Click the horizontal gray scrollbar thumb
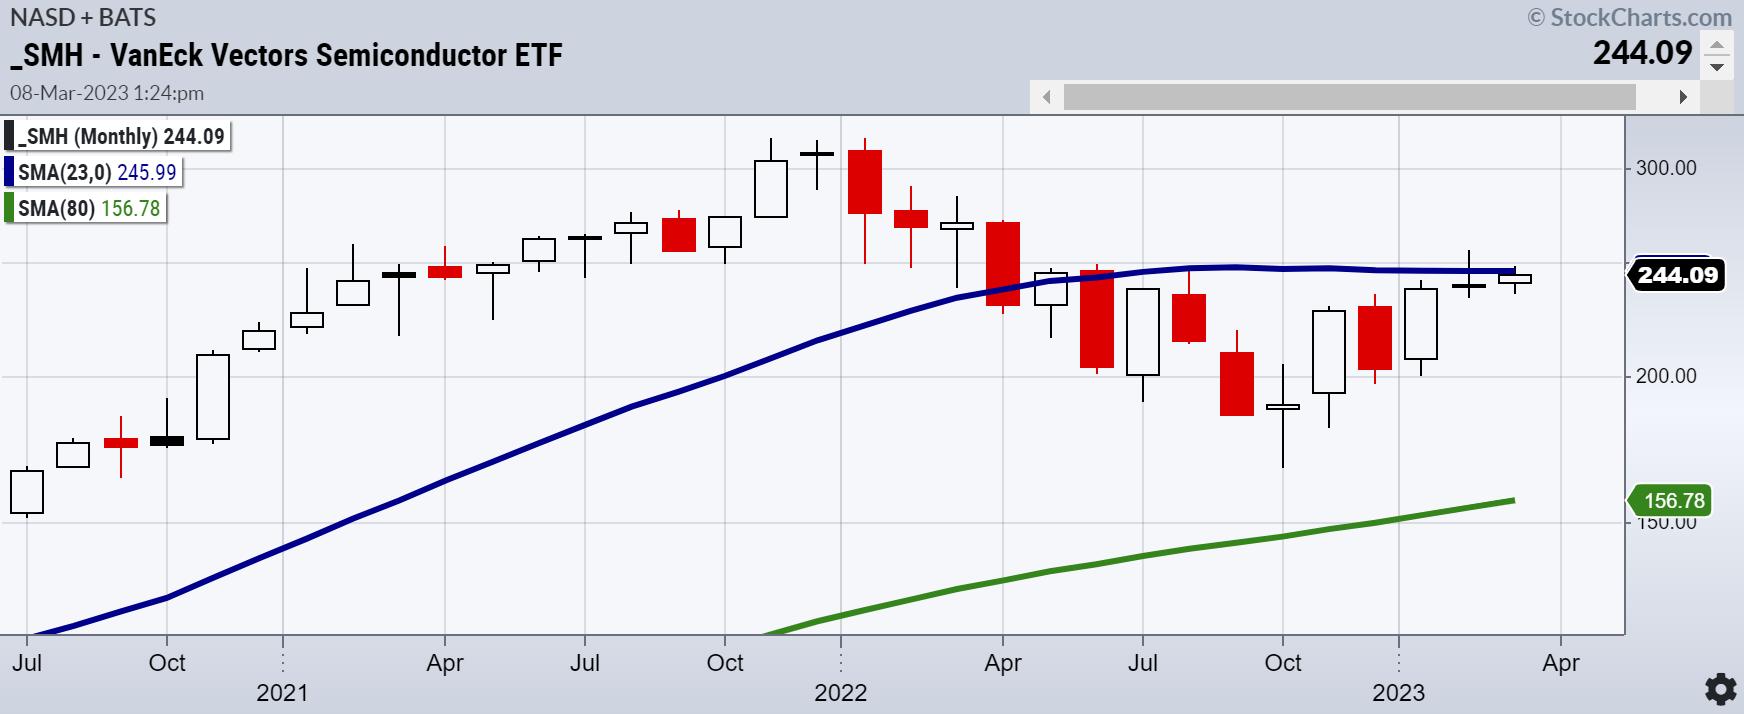Viewport: 1744px width, 714px height. [1349, 97]
